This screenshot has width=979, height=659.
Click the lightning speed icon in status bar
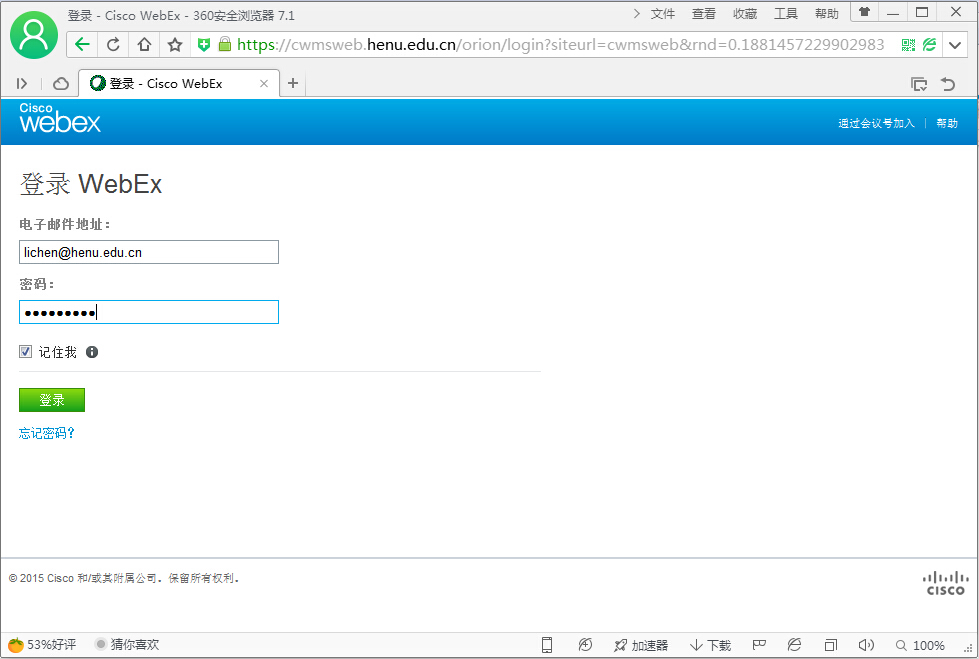[x=585, y=645]
